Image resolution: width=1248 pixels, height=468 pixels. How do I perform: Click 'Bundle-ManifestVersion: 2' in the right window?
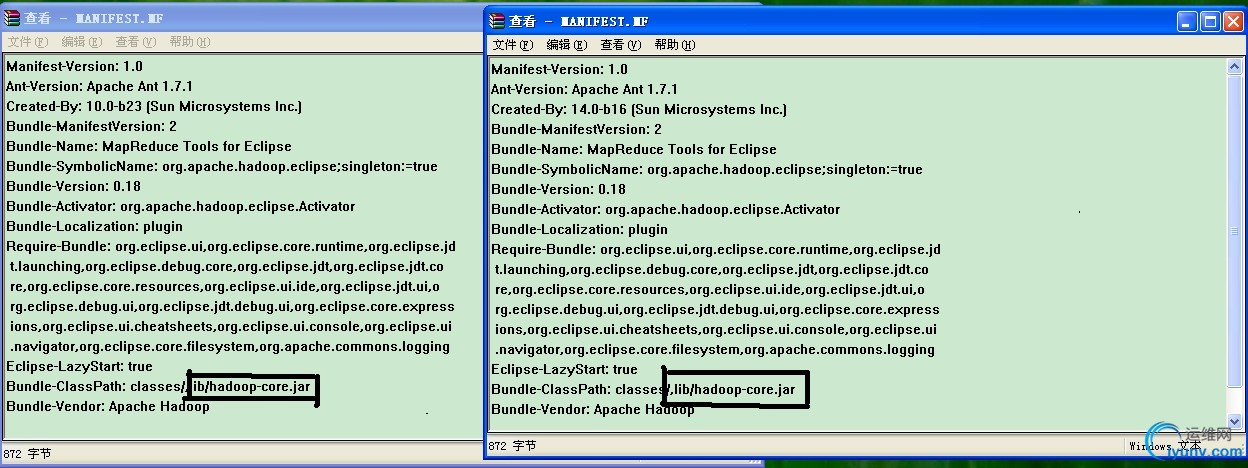coord(576,129)
